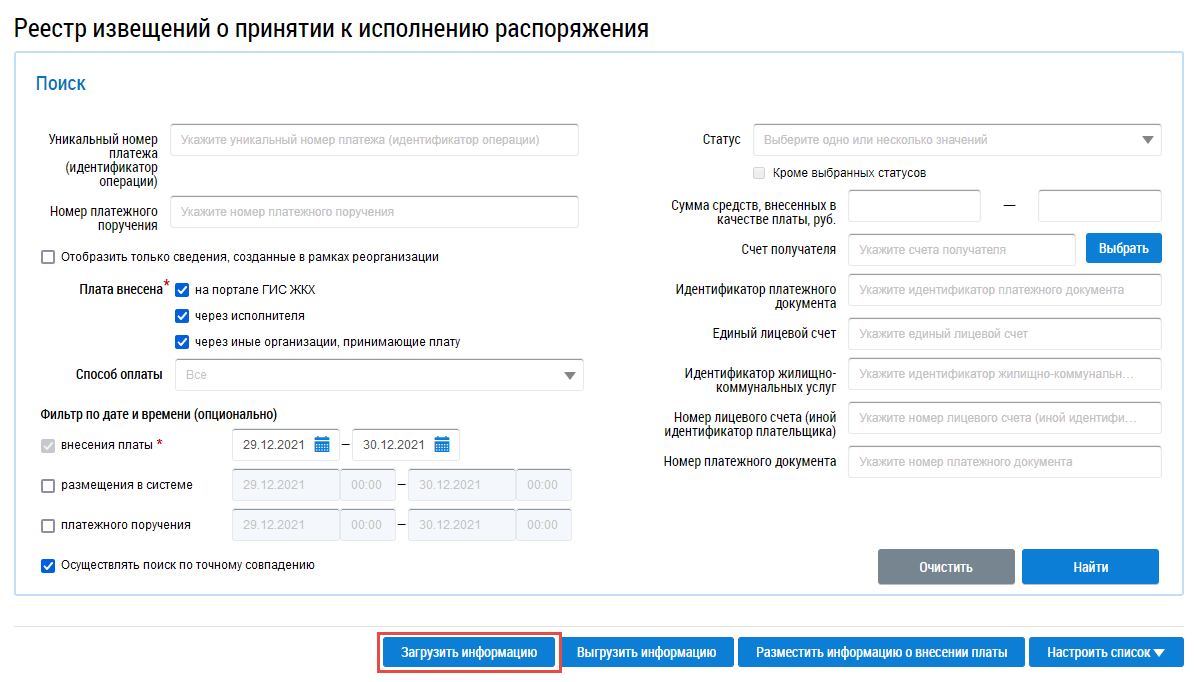
Task: Toggle exact match search checkbox
Action: pyautogui.click(x=48, y=566)
